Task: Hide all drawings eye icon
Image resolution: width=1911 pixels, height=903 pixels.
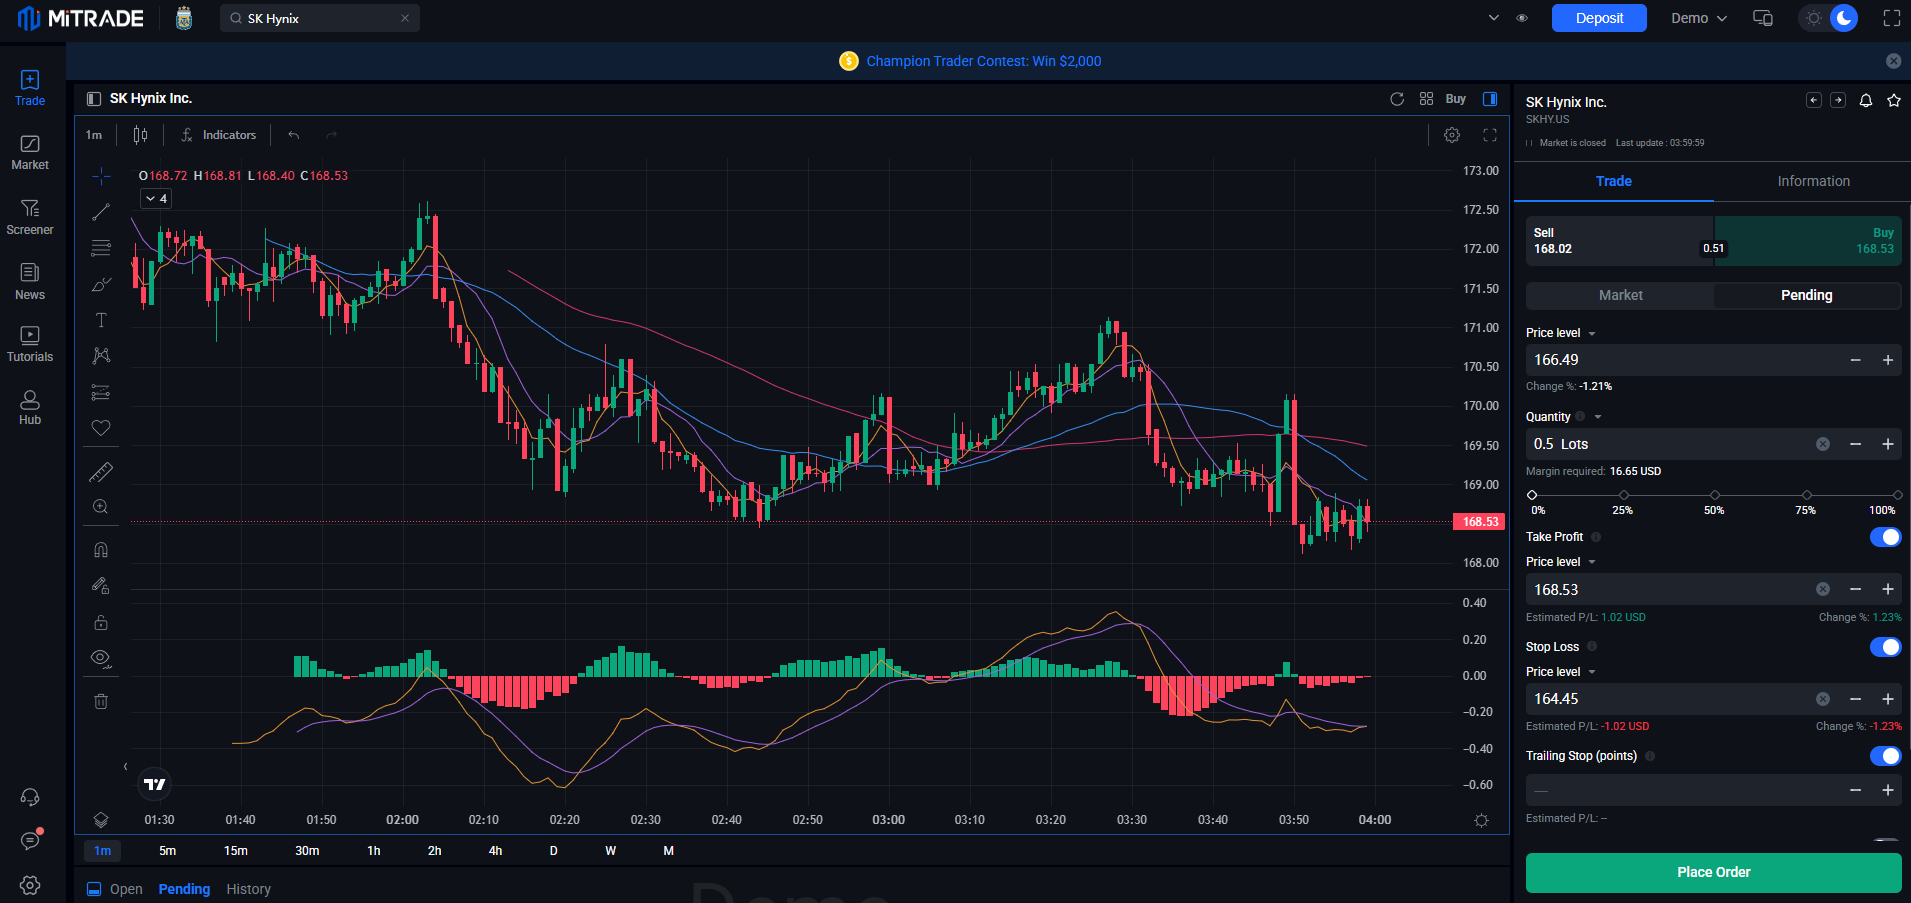Action: (101, 658)
